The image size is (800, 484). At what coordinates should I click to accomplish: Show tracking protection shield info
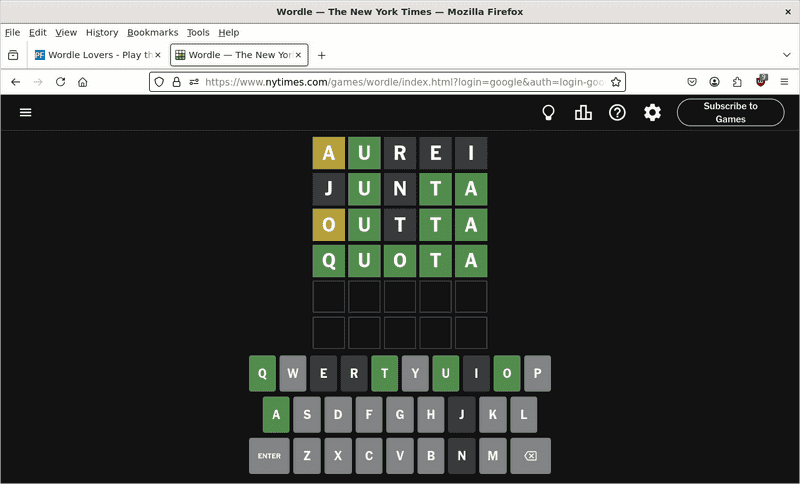tap(159, 82)
